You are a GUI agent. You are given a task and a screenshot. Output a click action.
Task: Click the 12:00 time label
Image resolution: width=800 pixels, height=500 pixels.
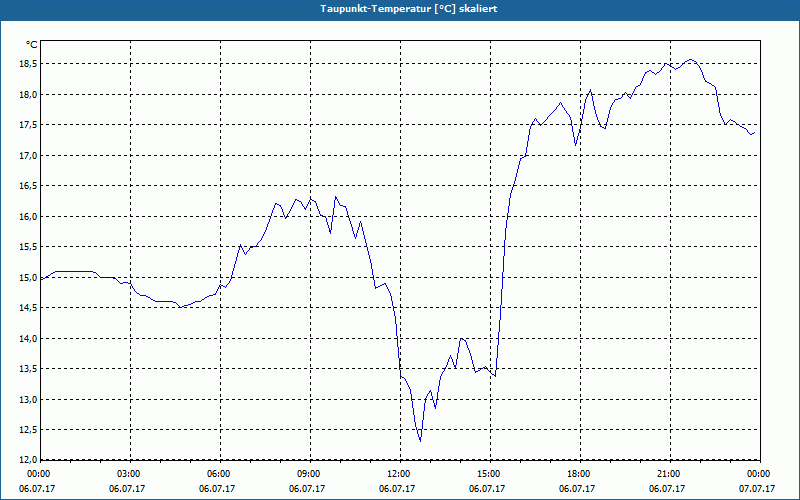(397, 474)
